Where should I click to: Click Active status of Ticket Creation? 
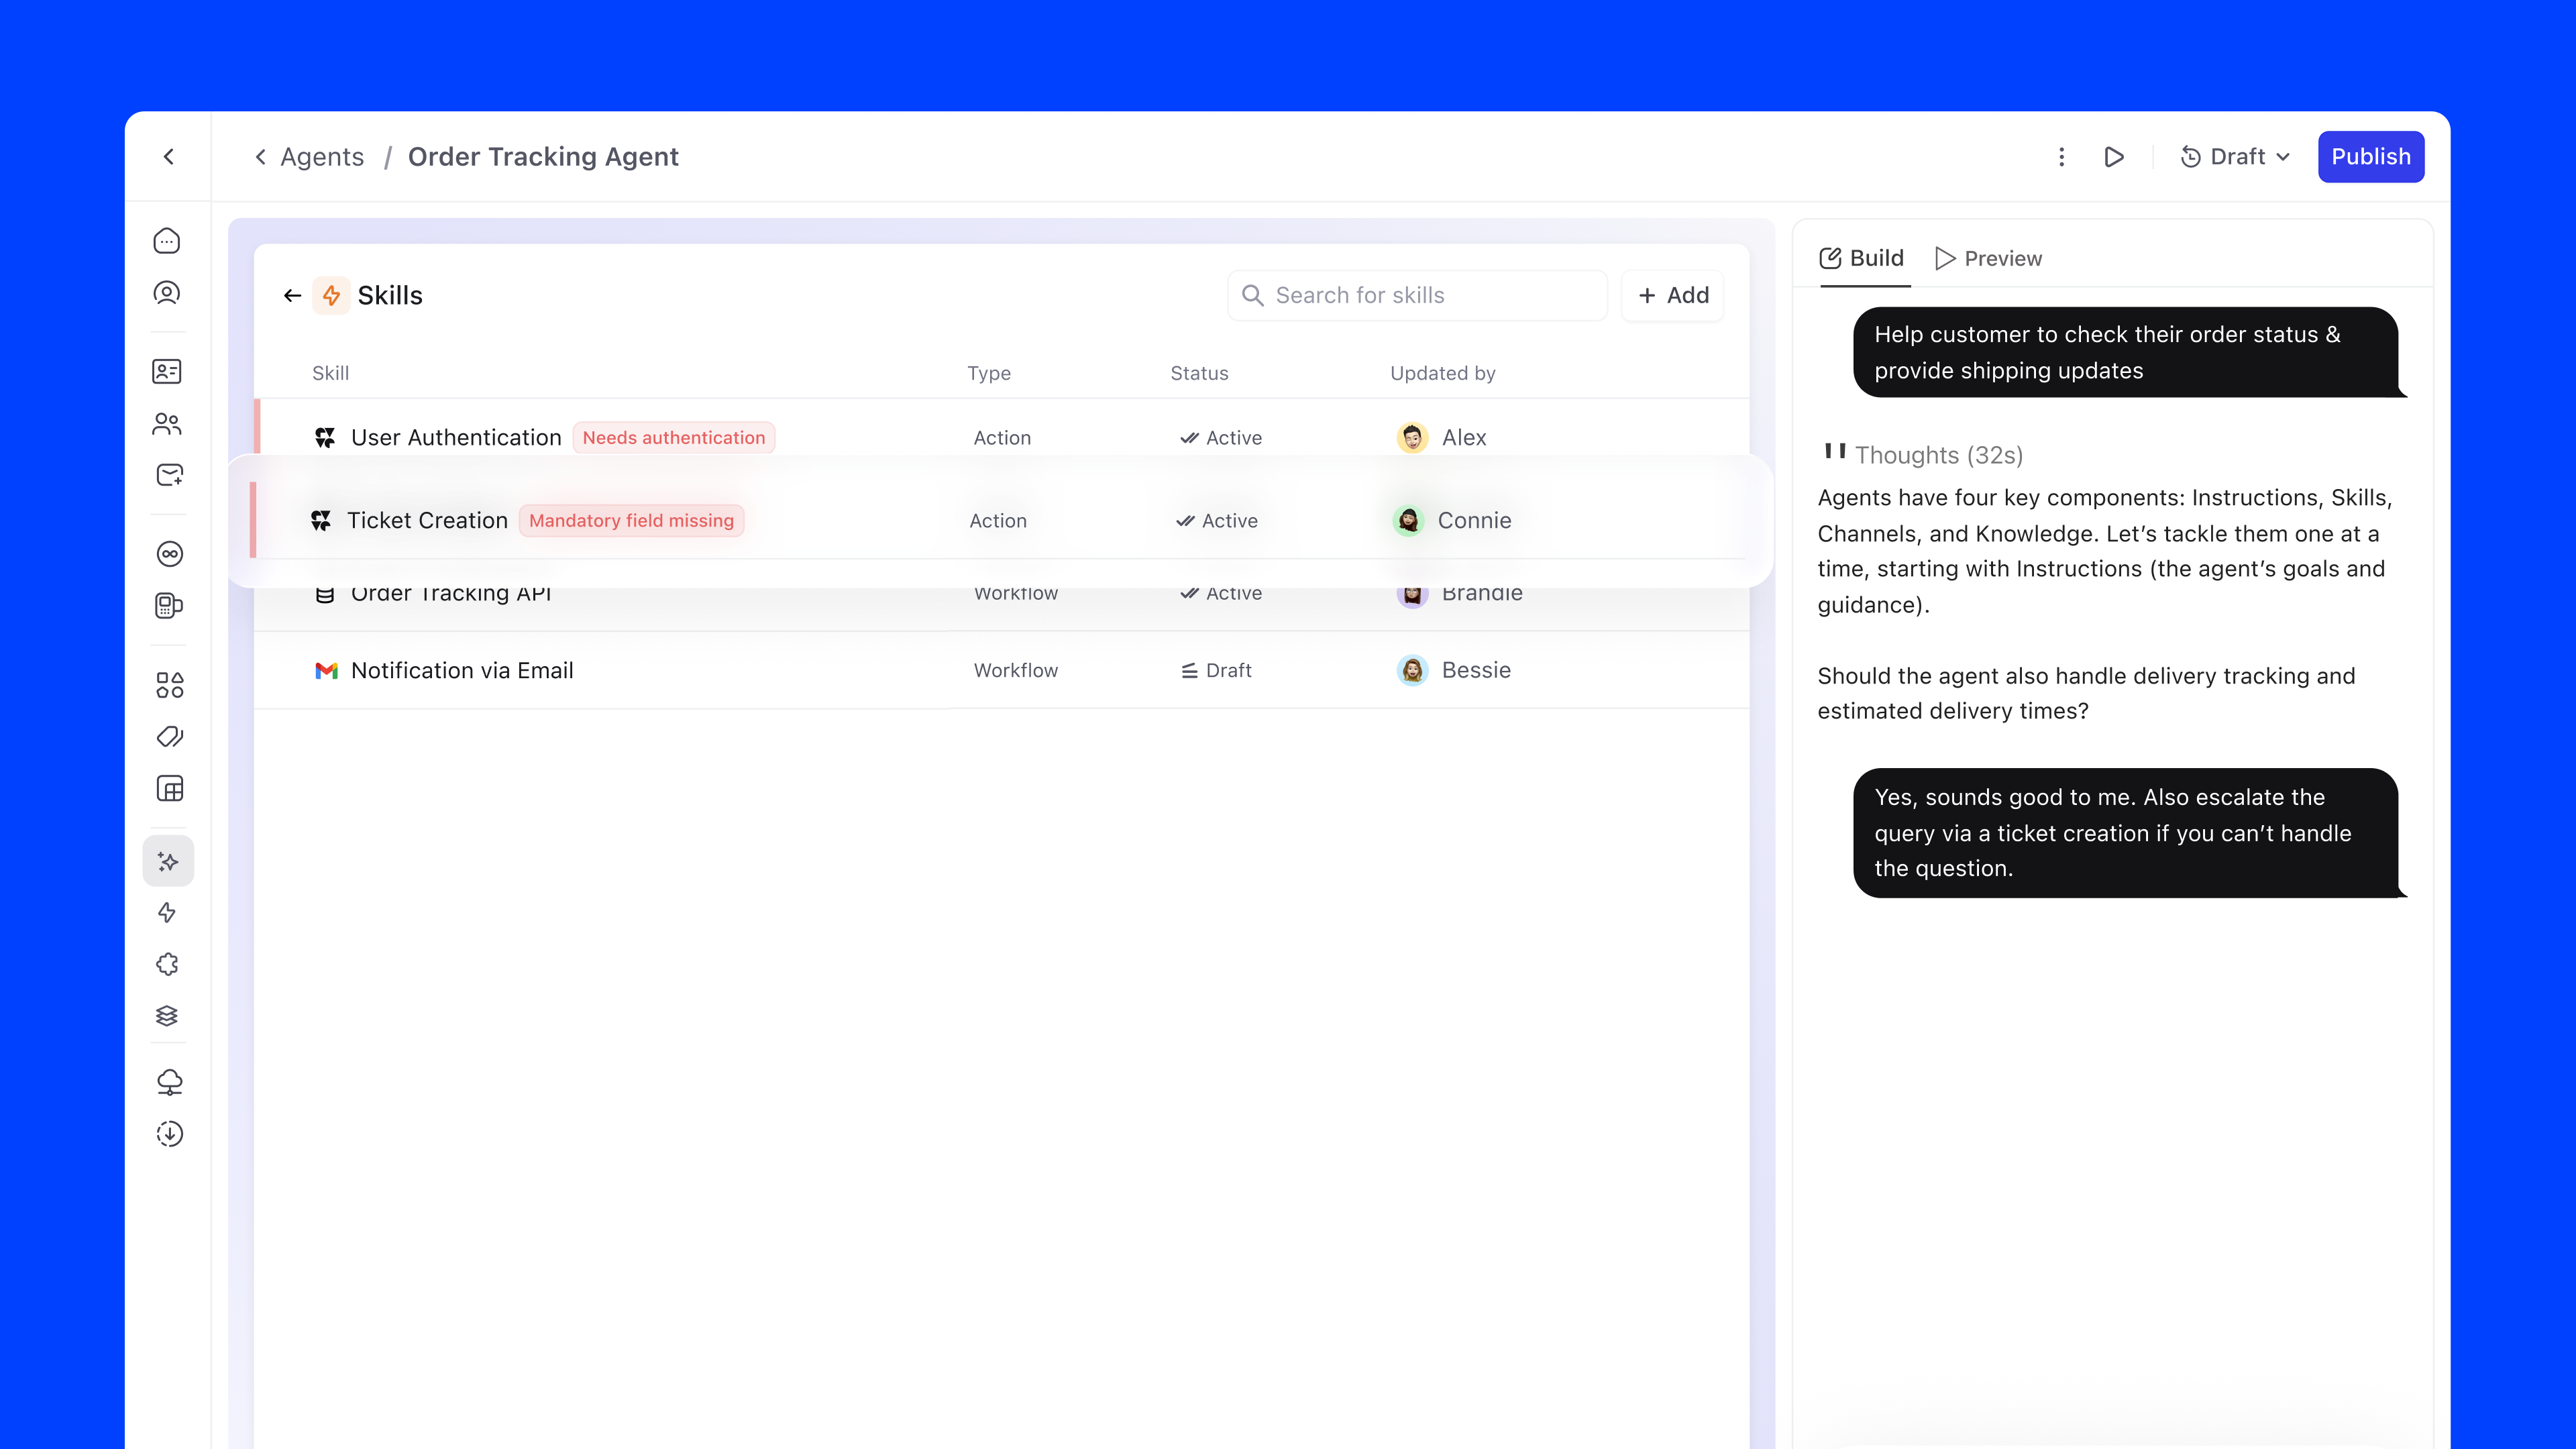1217,521
